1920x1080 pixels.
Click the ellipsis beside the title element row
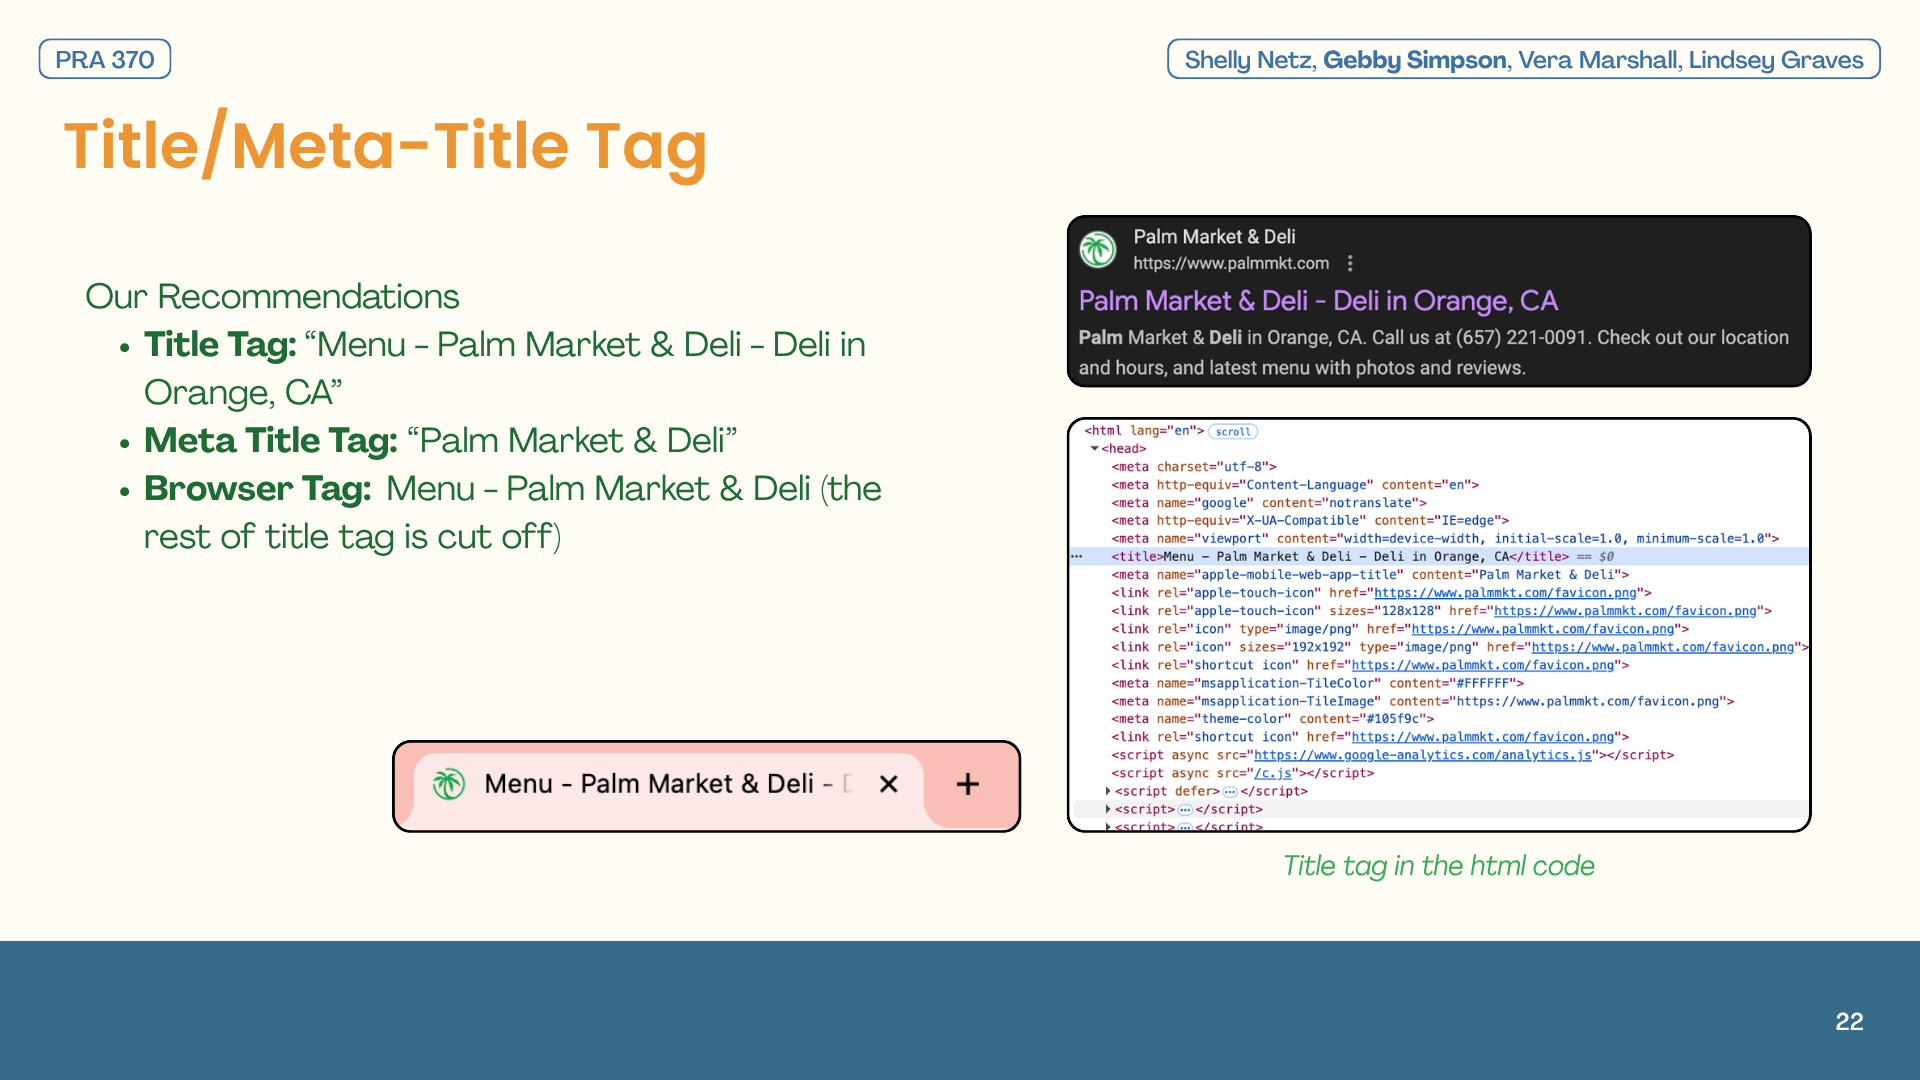pyautogui.click(x=1077, y=556)
